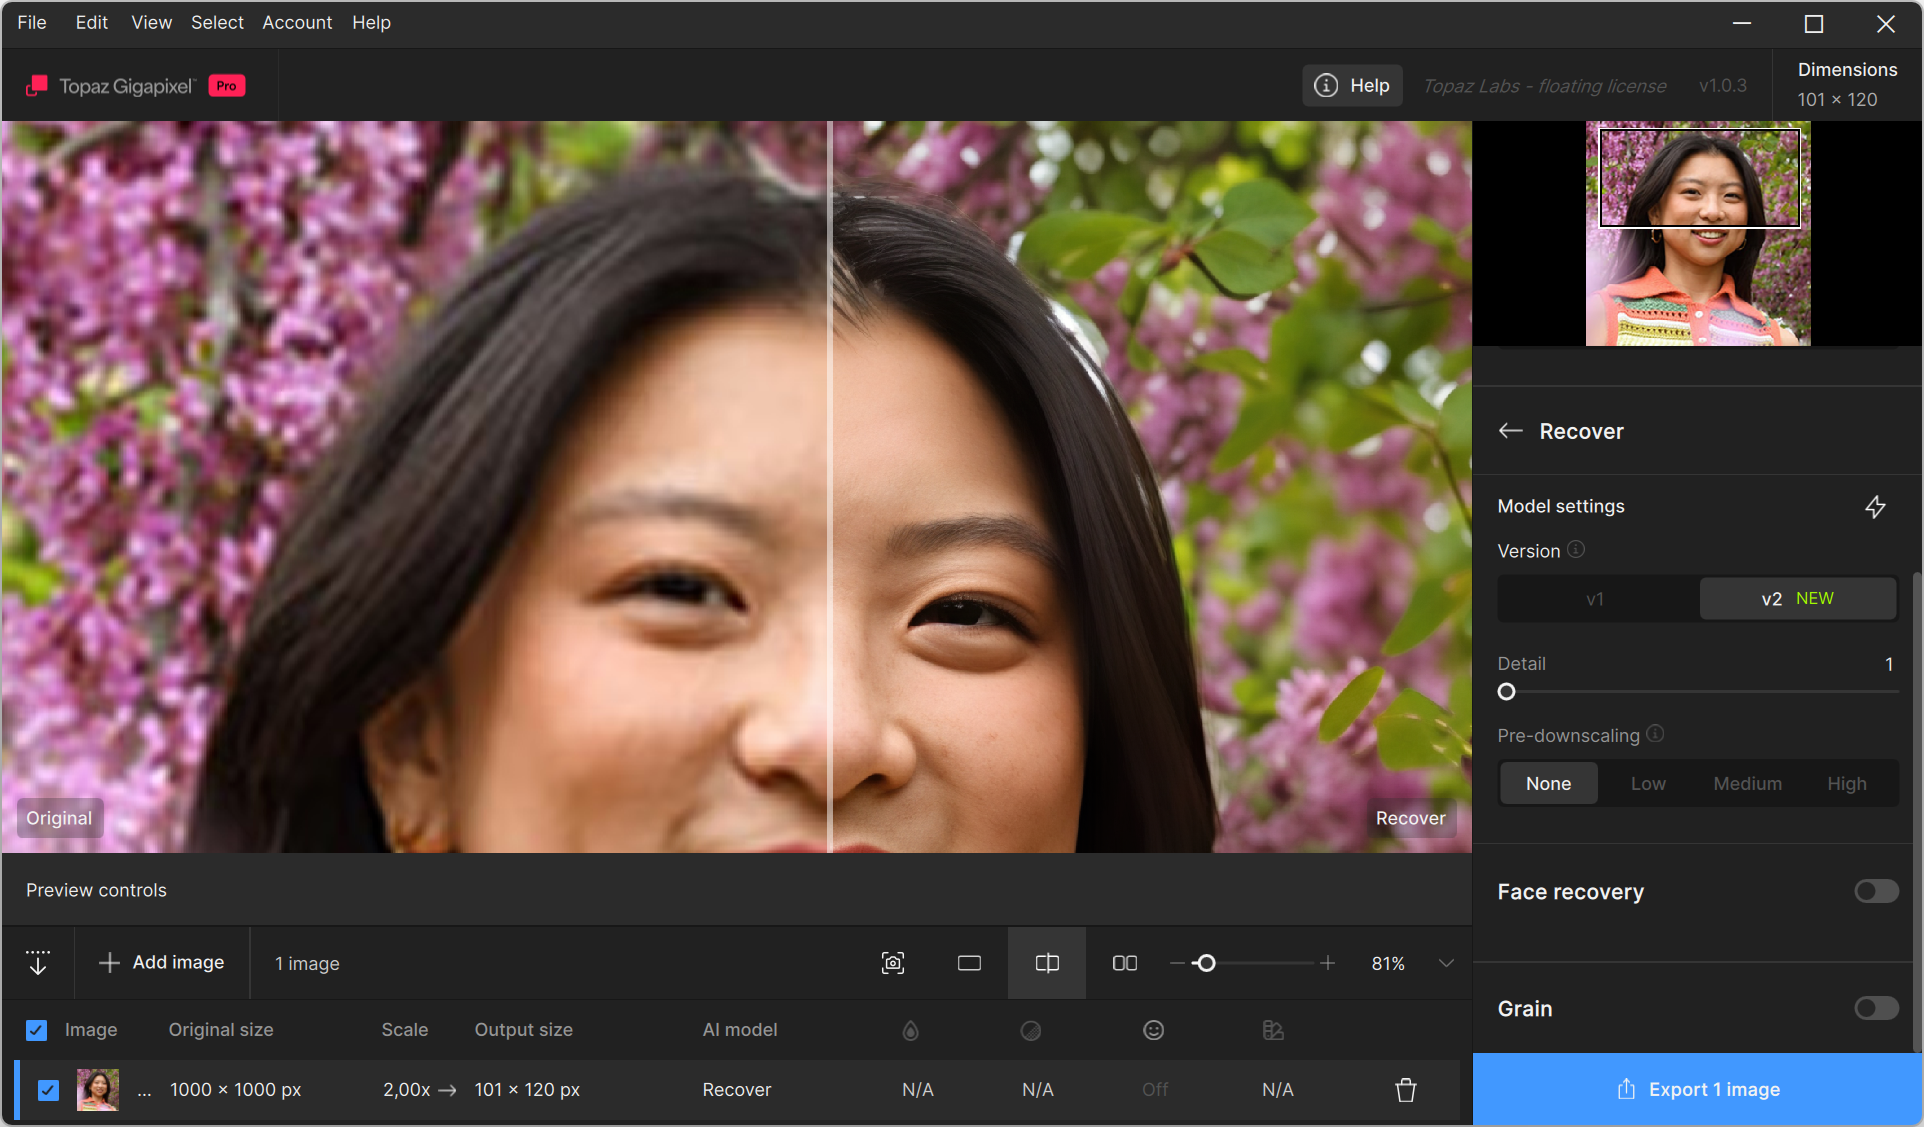This screenshot has height=1127, width=1924.
Task: Turn on the Grain toggle
Action: (1876, 1008)
